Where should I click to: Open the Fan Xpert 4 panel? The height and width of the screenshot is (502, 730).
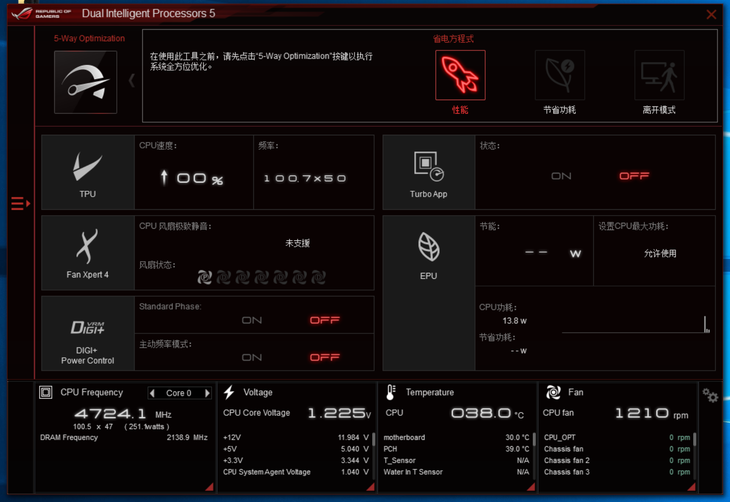88,253
